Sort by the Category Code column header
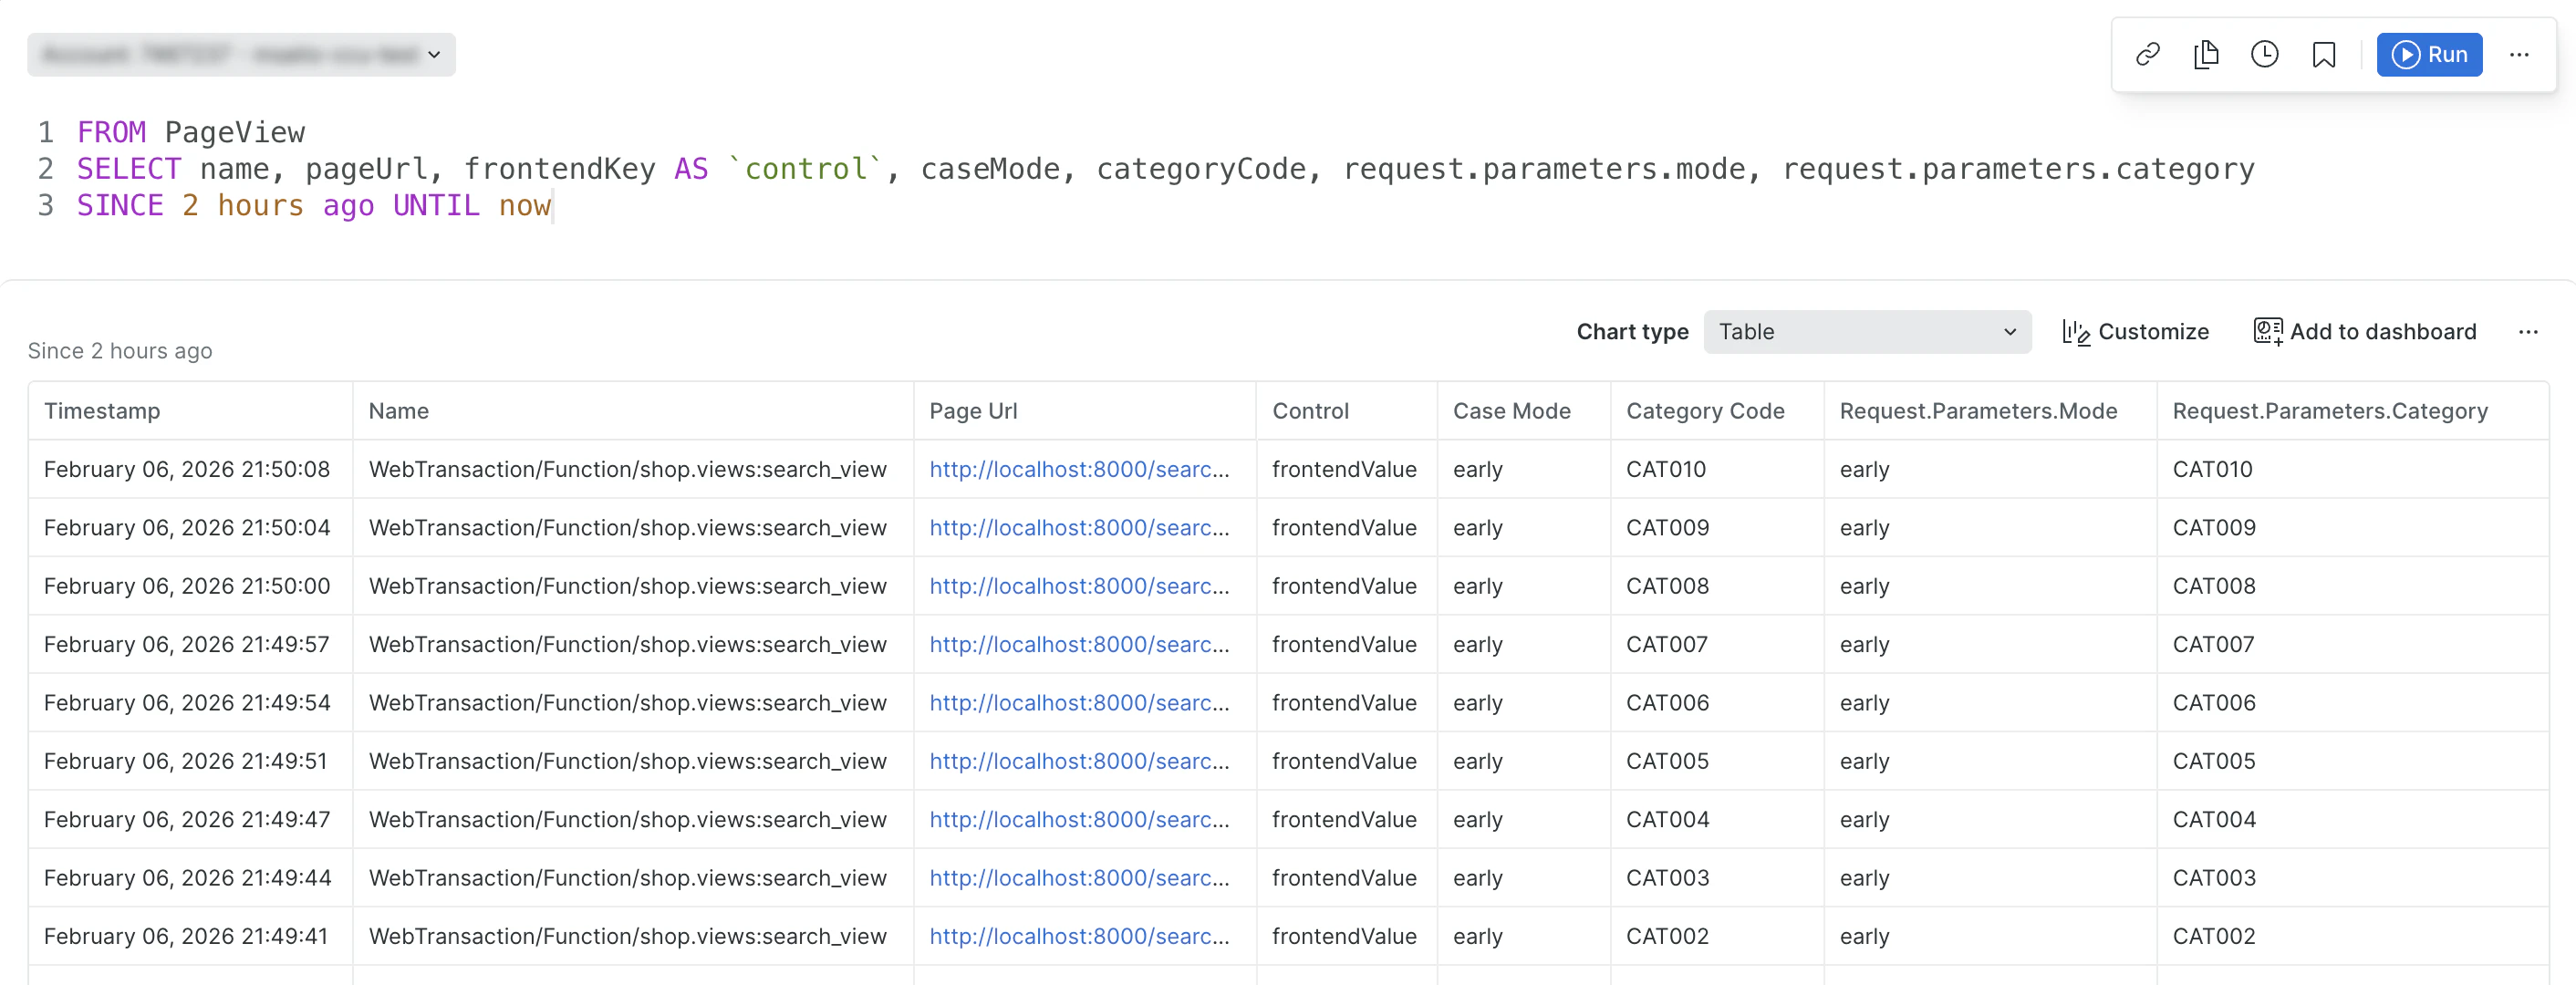The image size is (2576, 985). [x=1704, y=411]
